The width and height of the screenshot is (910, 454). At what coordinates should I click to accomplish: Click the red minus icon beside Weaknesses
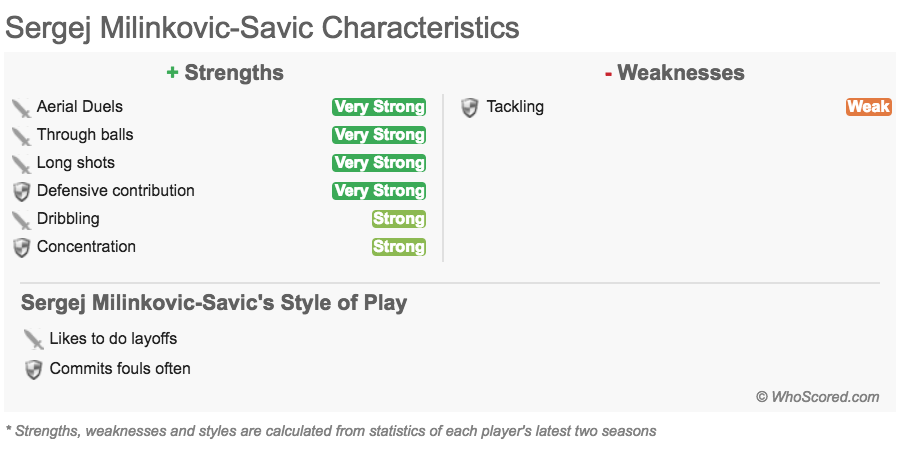608,74
